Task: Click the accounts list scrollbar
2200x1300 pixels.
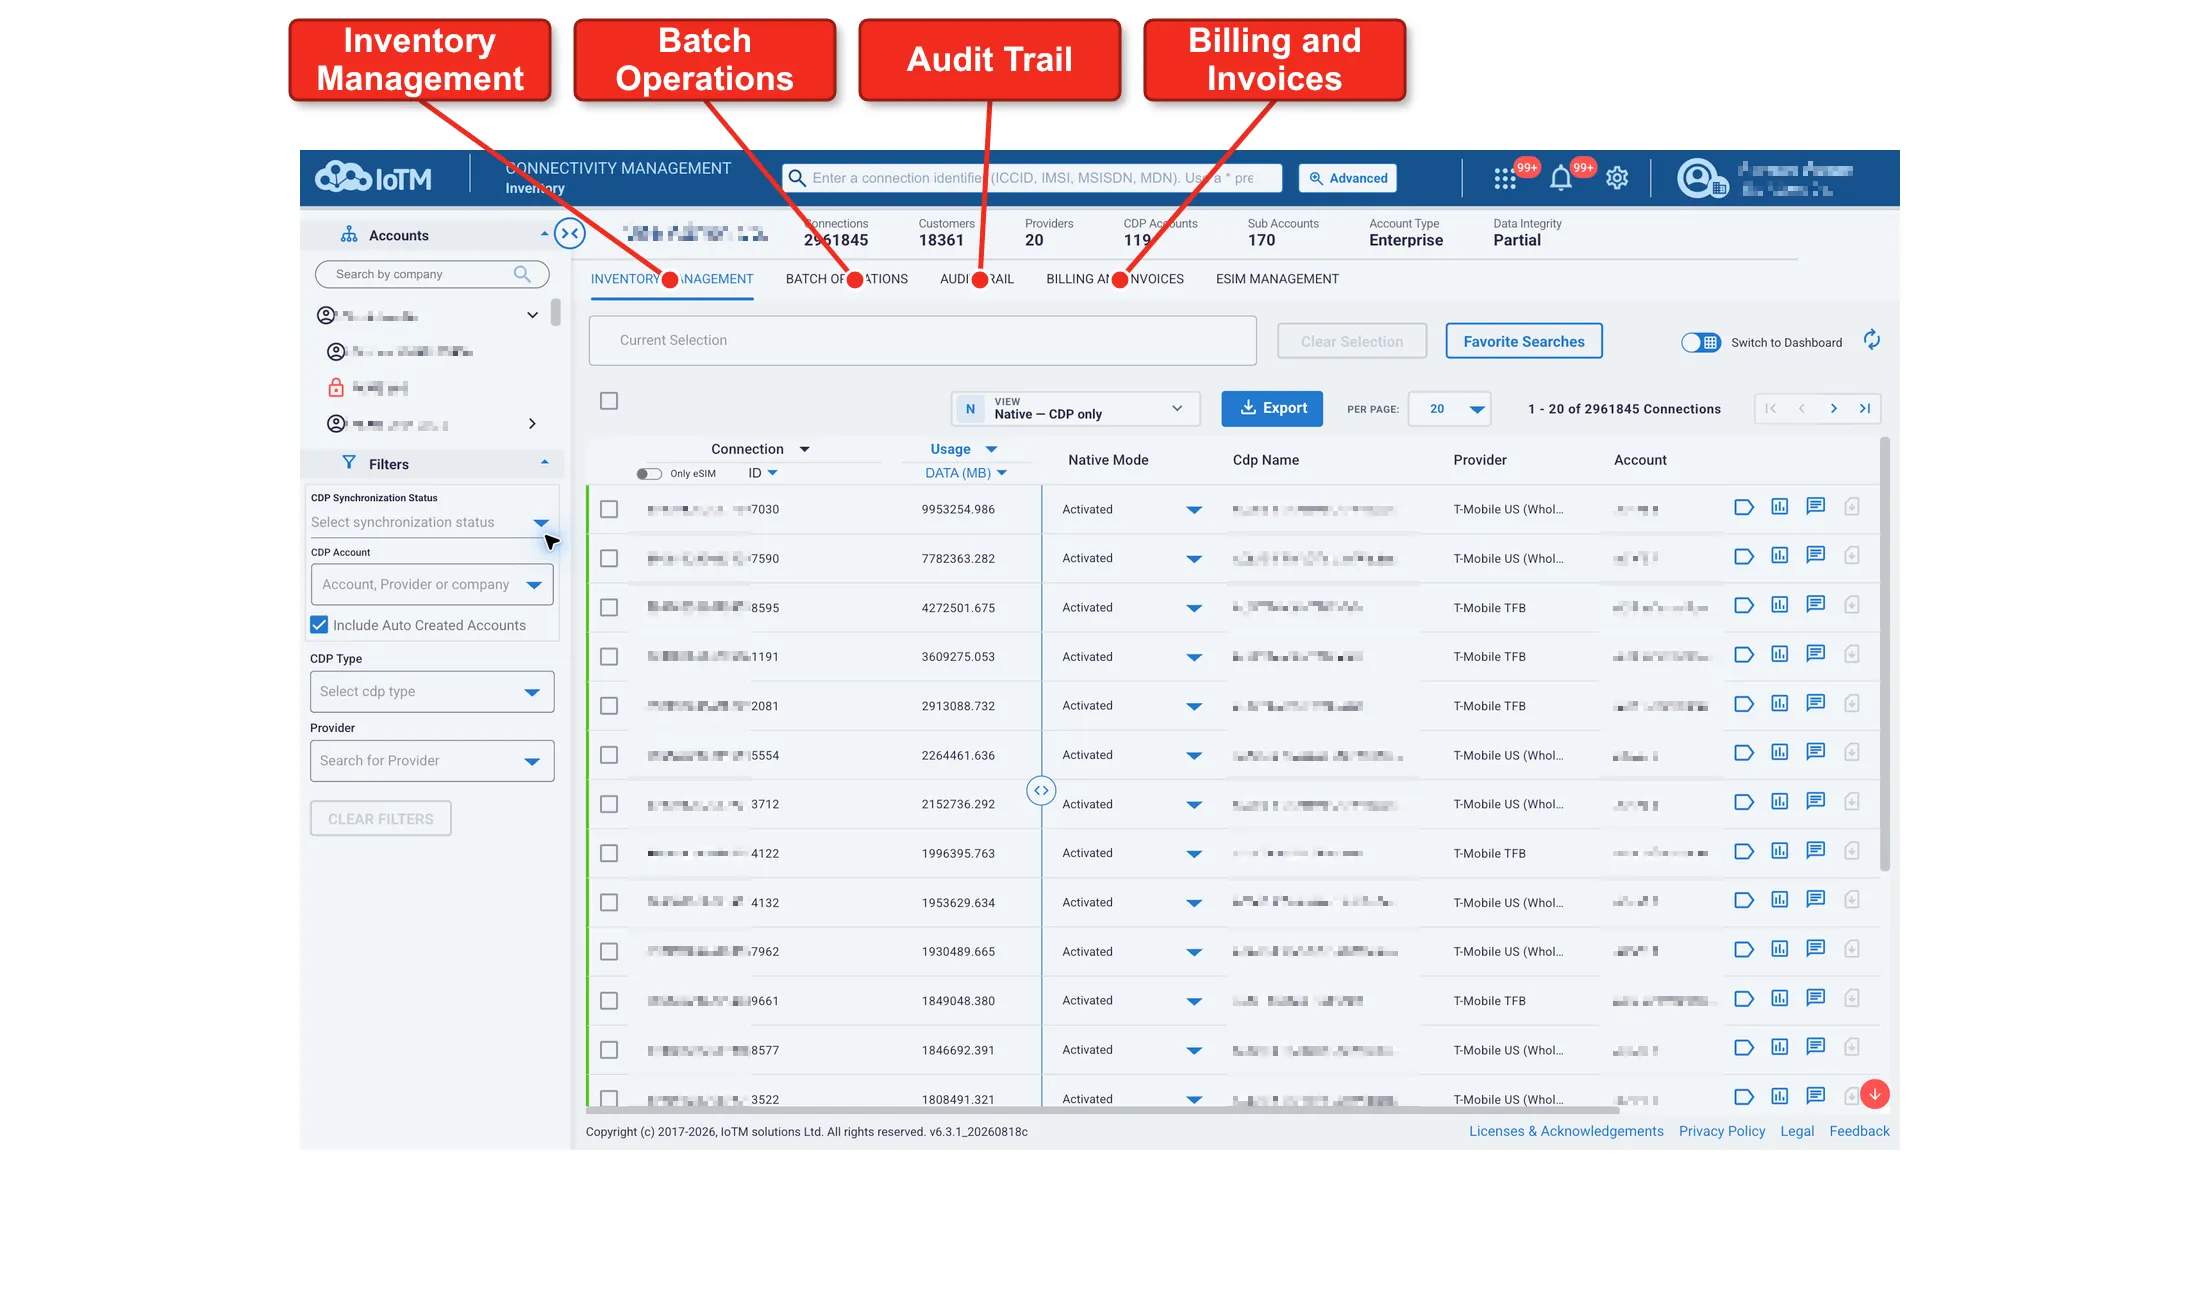Action: [555, 312]
